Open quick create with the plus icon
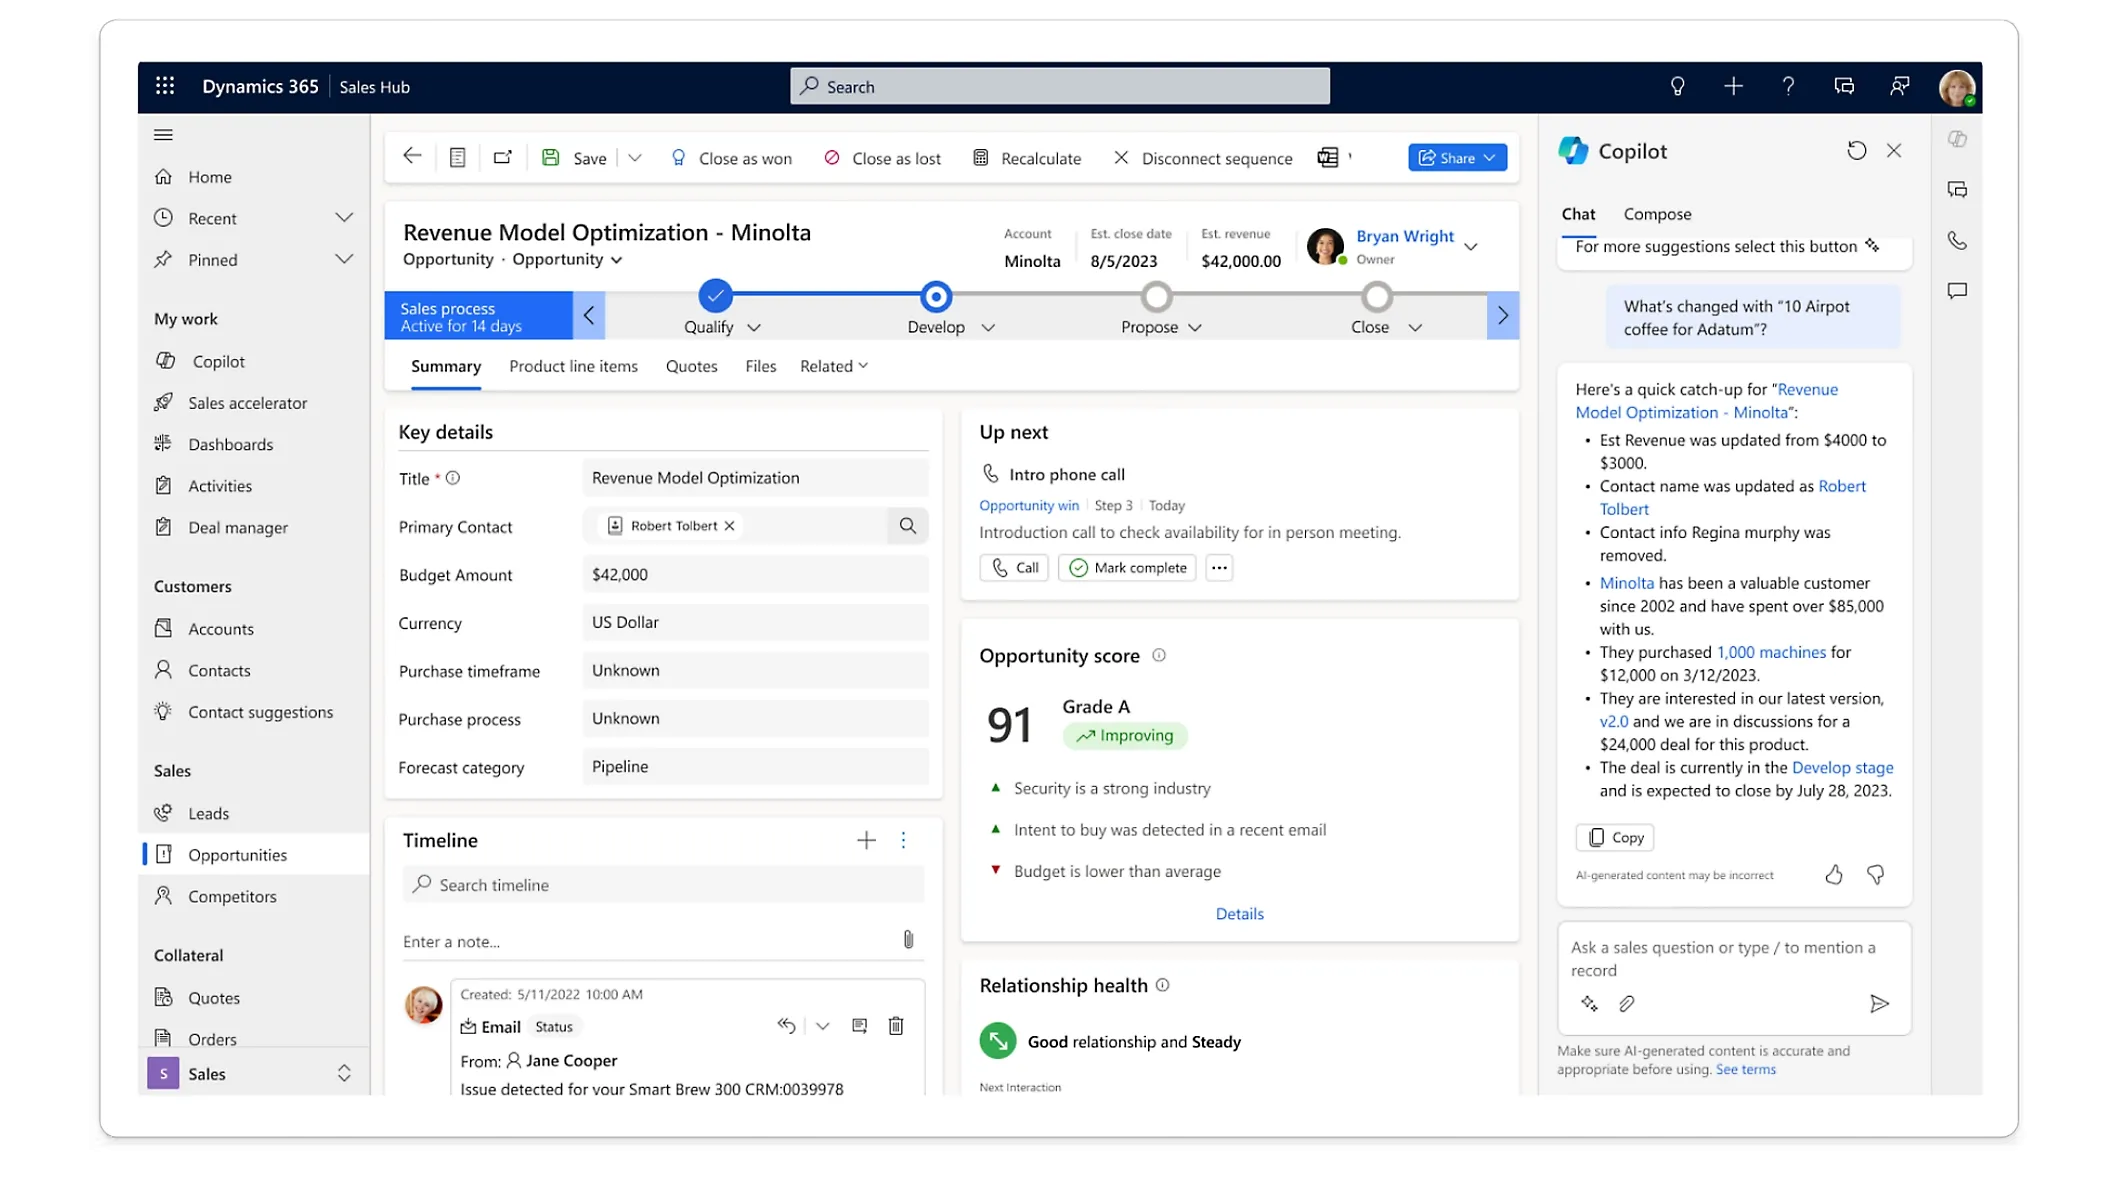 1733,87
